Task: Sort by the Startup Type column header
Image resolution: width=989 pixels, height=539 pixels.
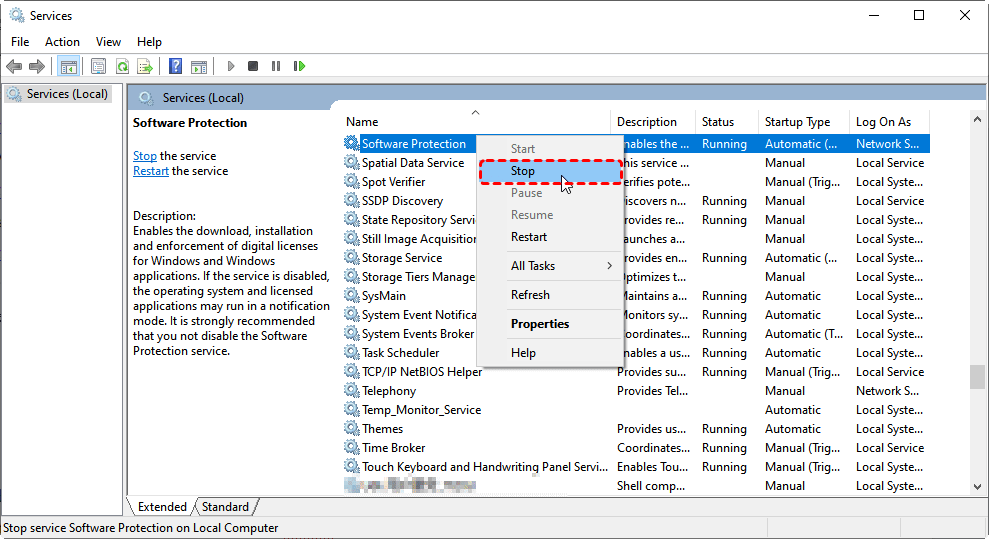Action: (797, 122)
